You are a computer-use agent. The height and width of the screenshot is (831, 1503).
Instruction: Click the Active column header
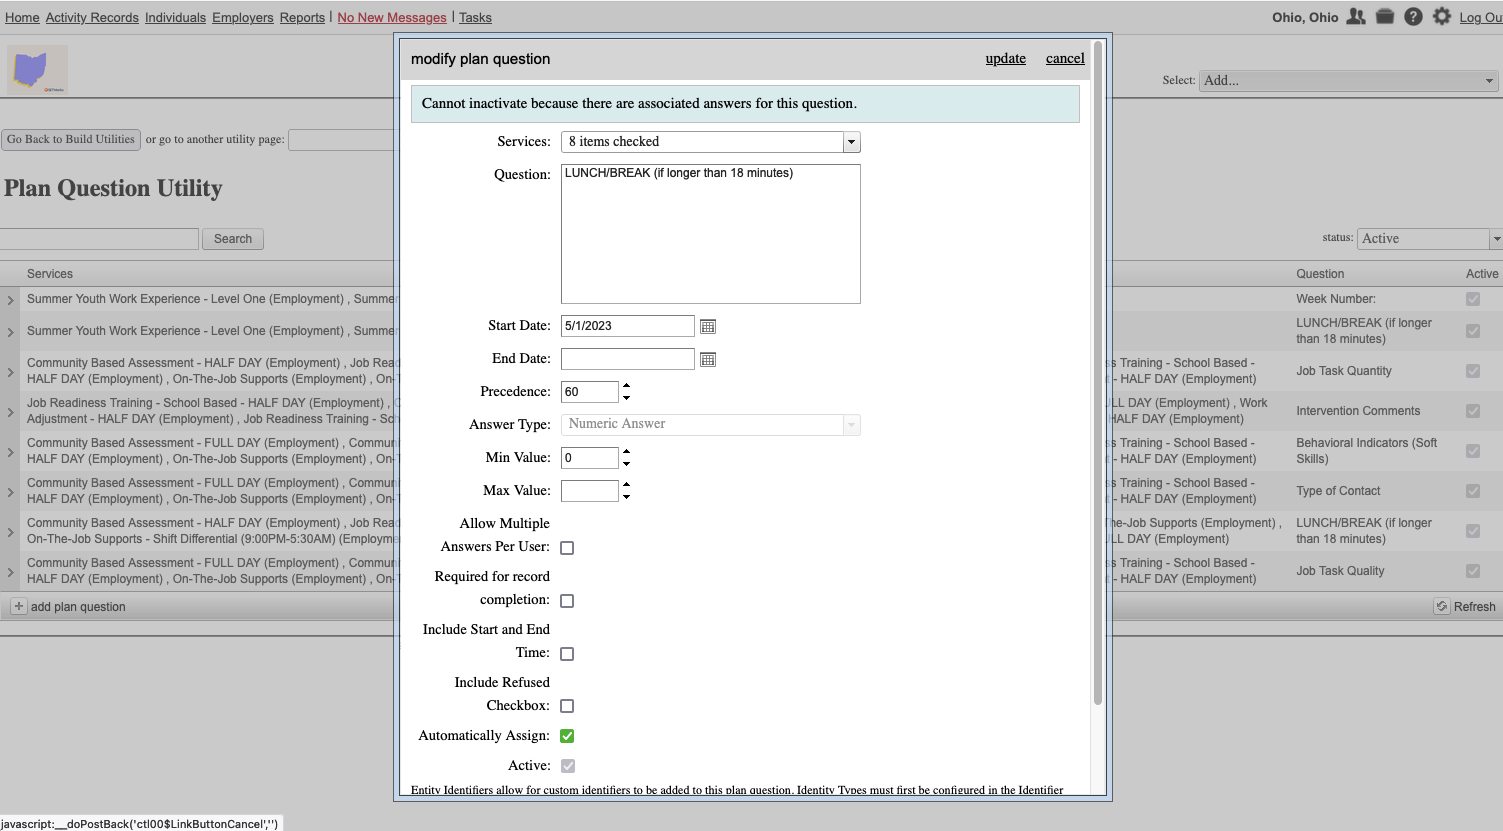[1482, 274]
